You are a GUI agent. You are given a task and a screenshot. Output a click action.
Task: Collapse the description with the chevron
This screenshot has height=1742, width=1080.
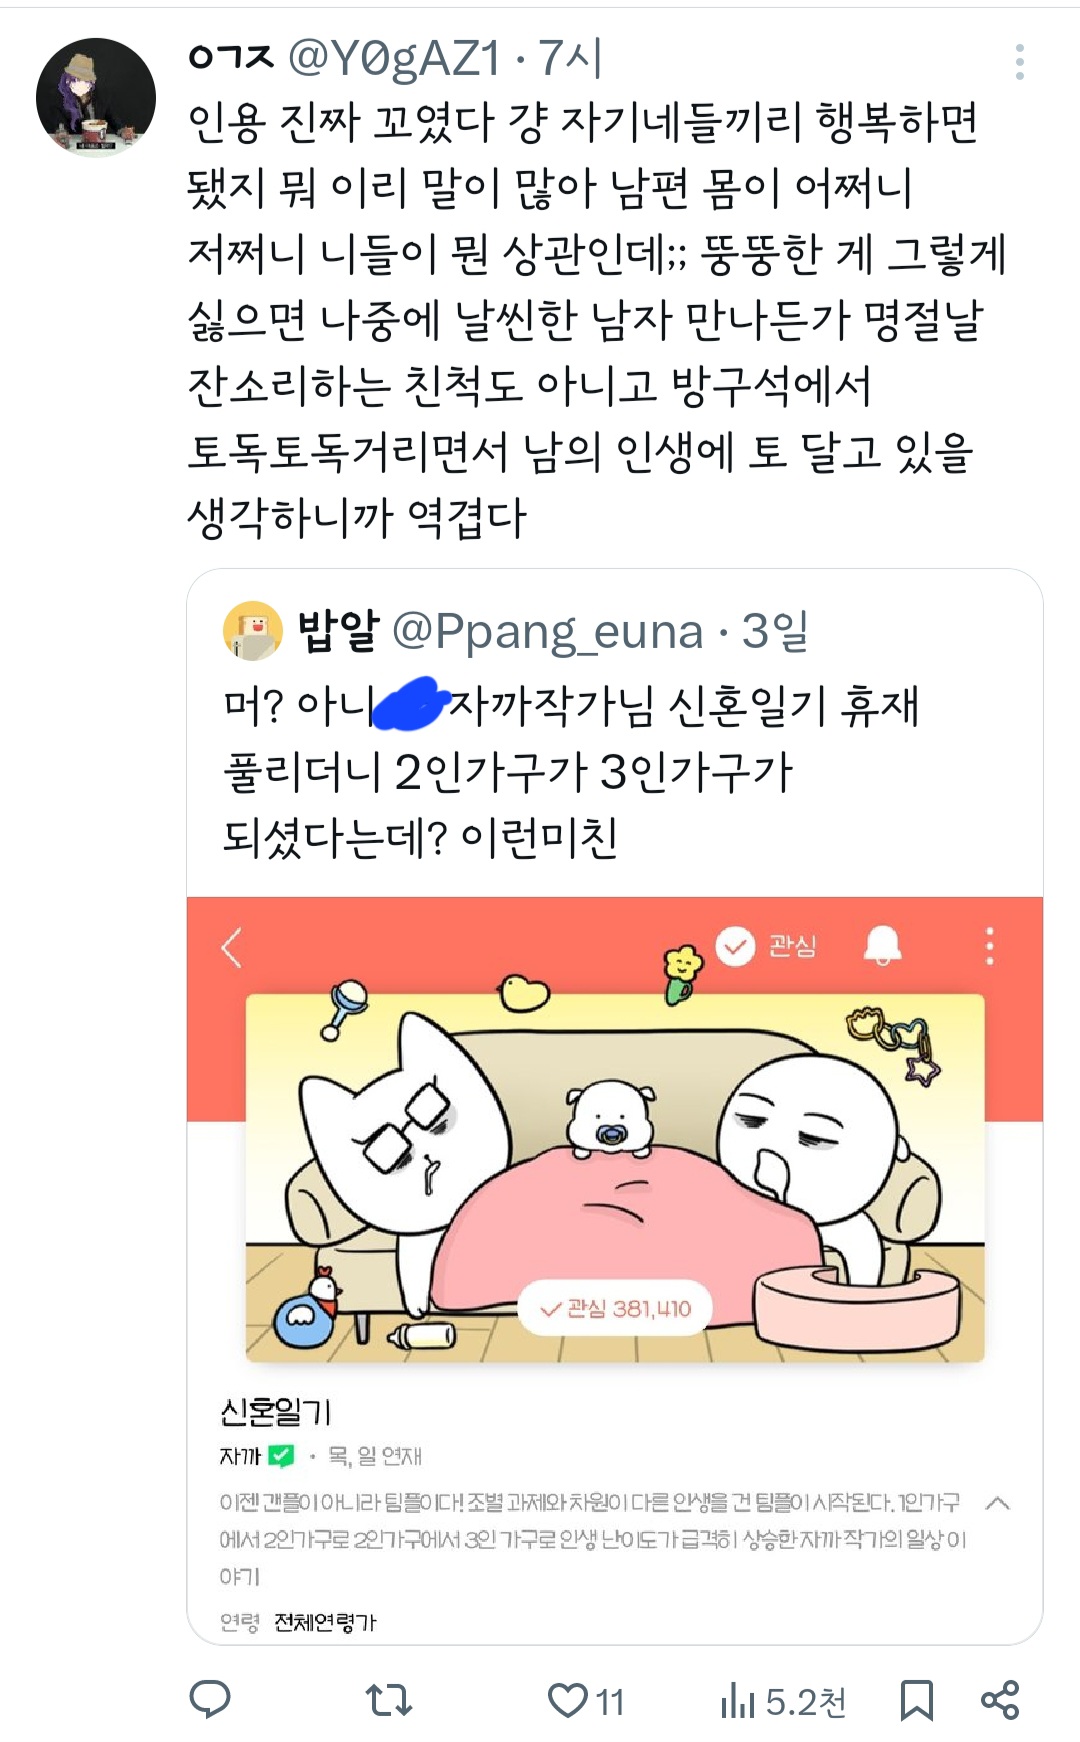coord(997,1503)
